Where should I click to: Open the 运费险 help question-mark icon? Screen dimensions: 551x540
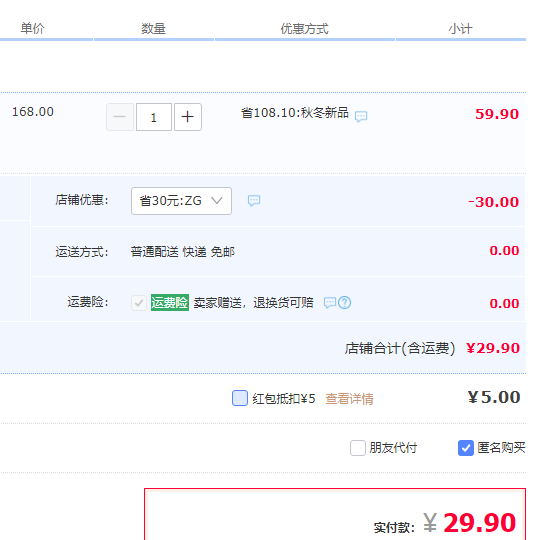coord(344,302)
